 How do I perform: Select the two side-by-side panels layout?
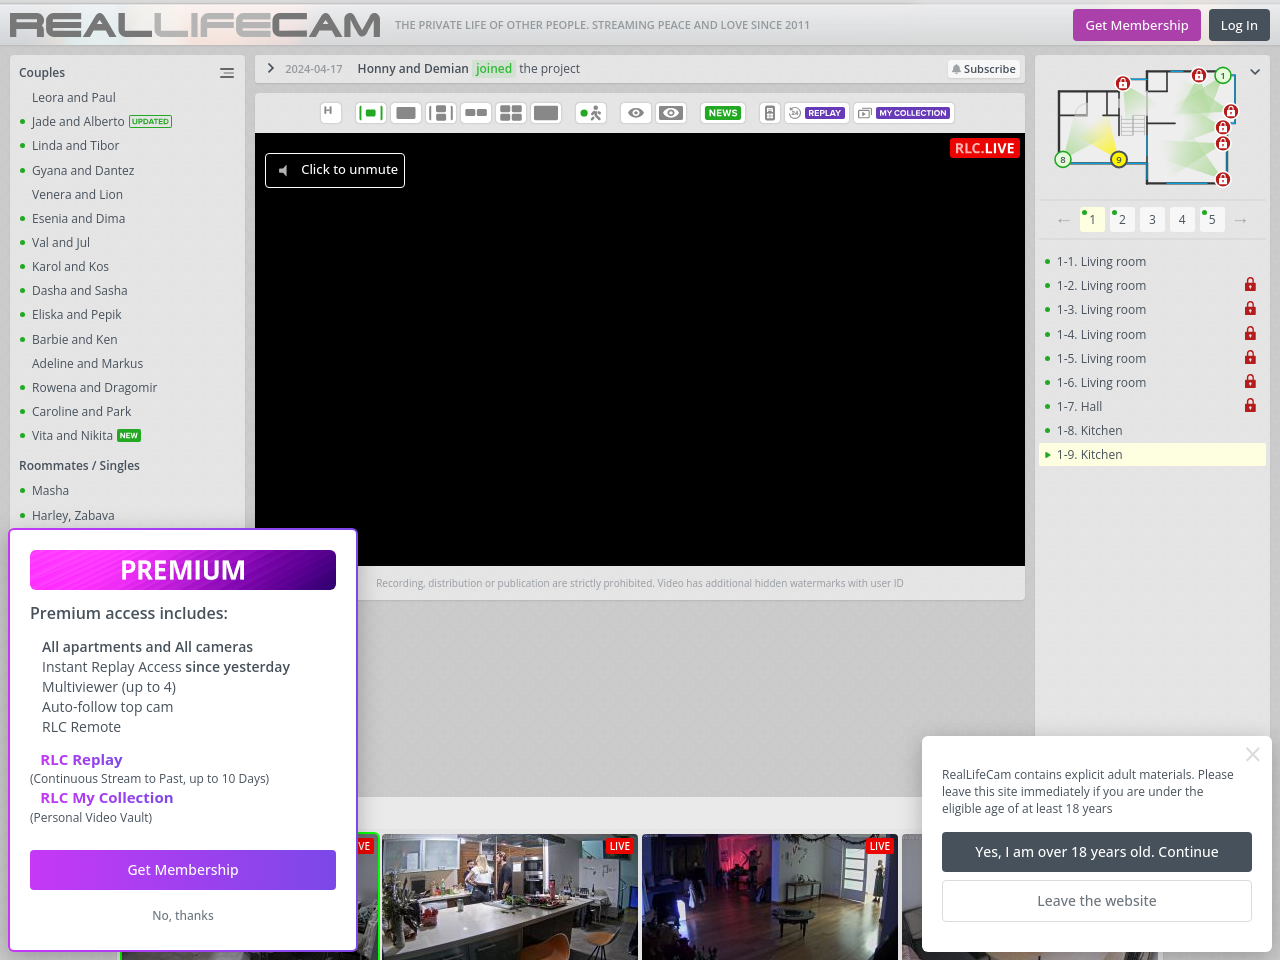pyautogui.click(x=476, y=113)
